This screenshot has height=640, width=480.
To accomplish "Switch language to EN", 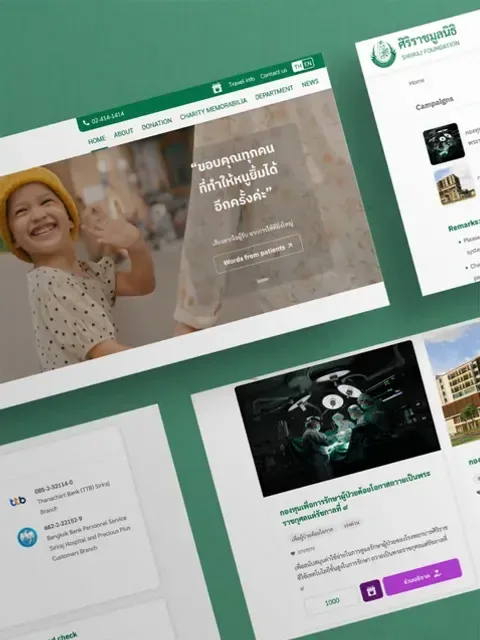I will 308,63.
